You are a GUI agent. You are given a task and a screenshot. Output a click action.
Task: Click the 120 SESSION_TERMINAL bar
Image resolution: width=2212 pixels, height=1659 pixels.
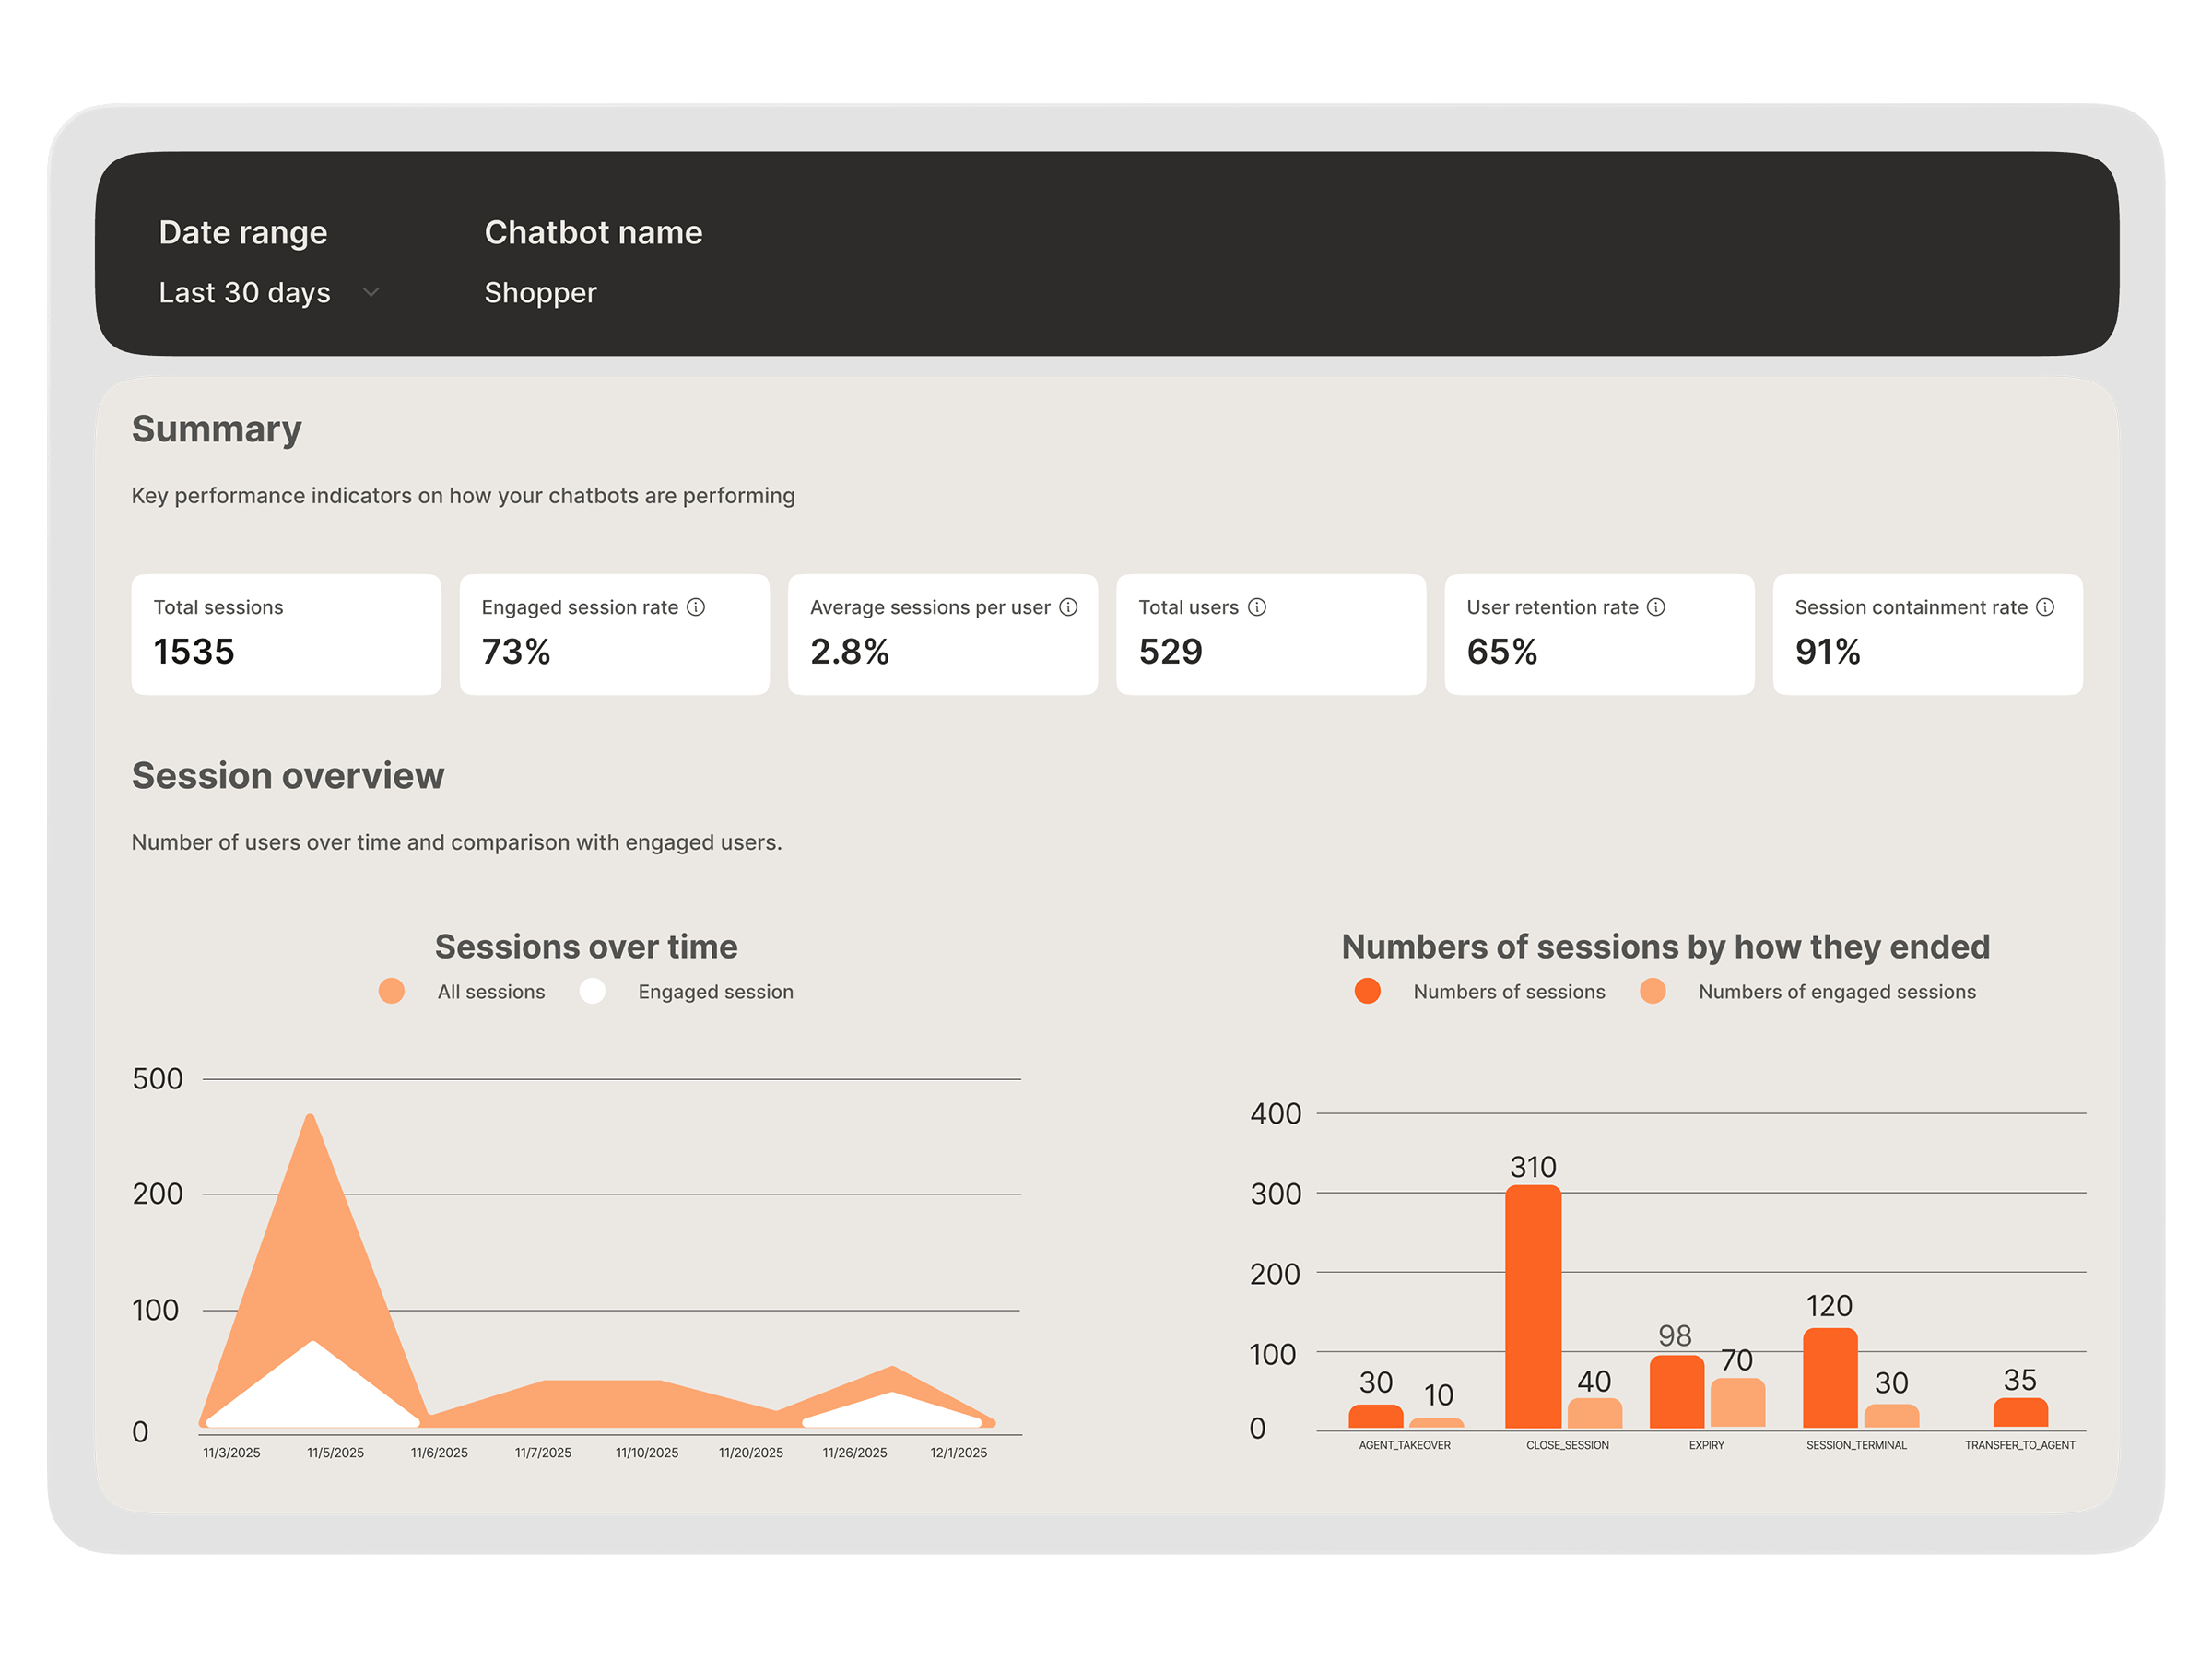(x=1830, y=1377)
